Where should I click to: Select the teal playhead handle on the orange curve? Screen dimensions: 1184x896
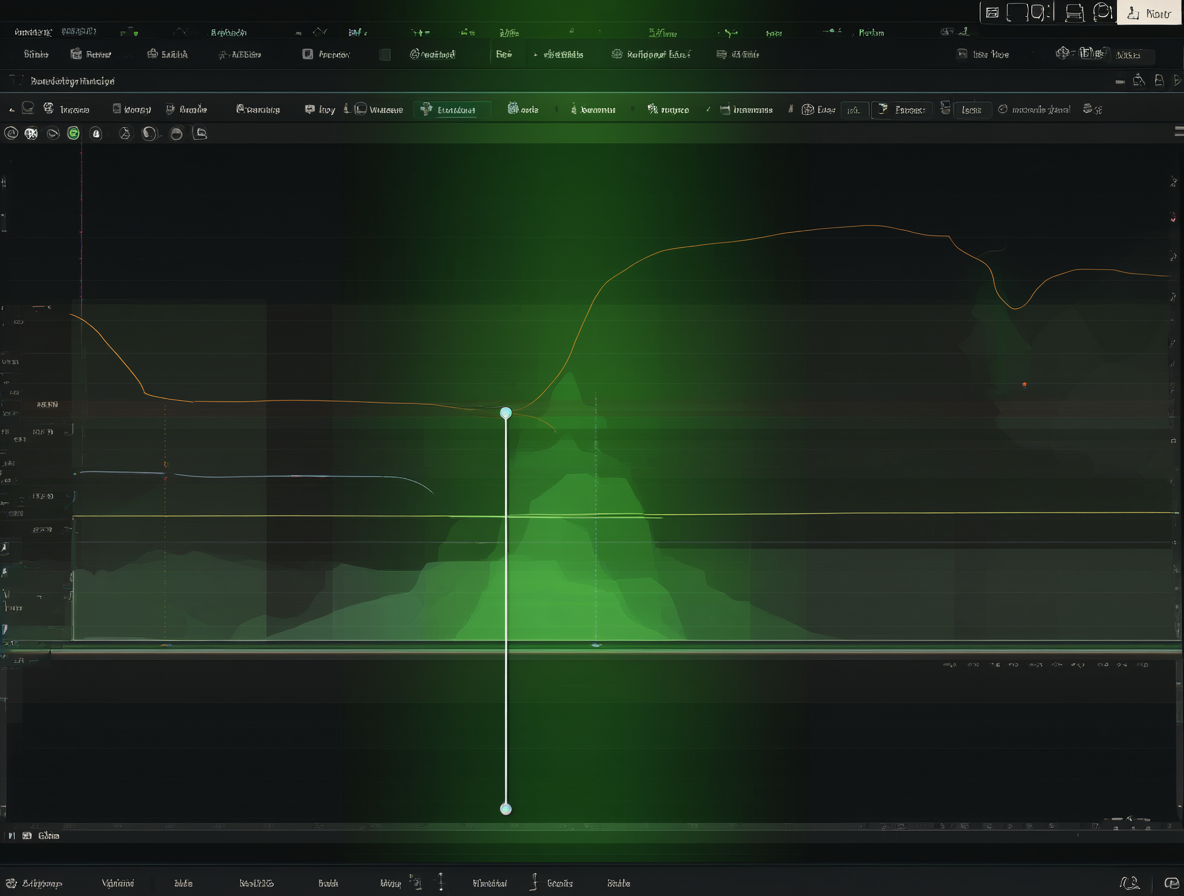tap(506, 413)
